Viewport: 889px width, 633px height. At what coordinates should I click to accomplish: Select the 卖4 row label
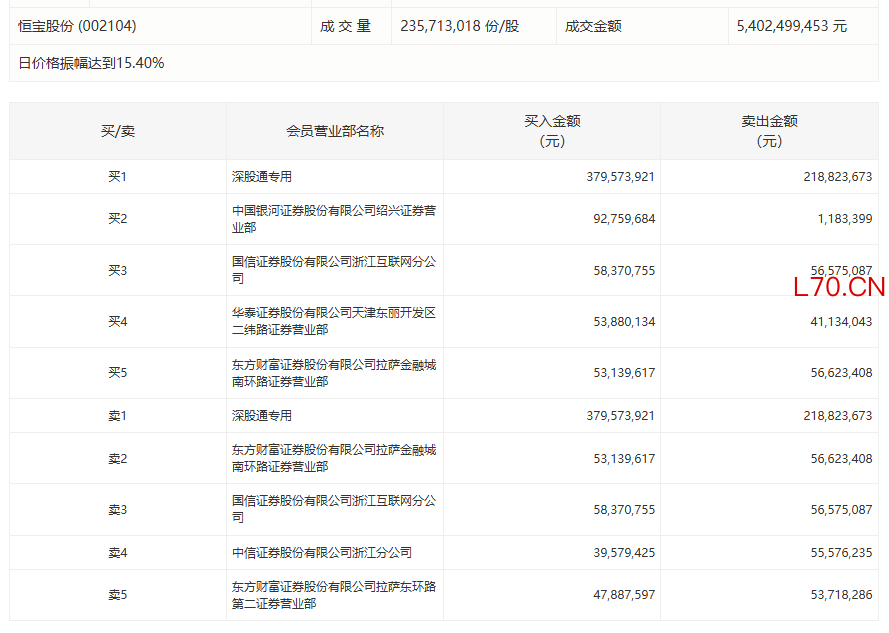pos(117,552)
